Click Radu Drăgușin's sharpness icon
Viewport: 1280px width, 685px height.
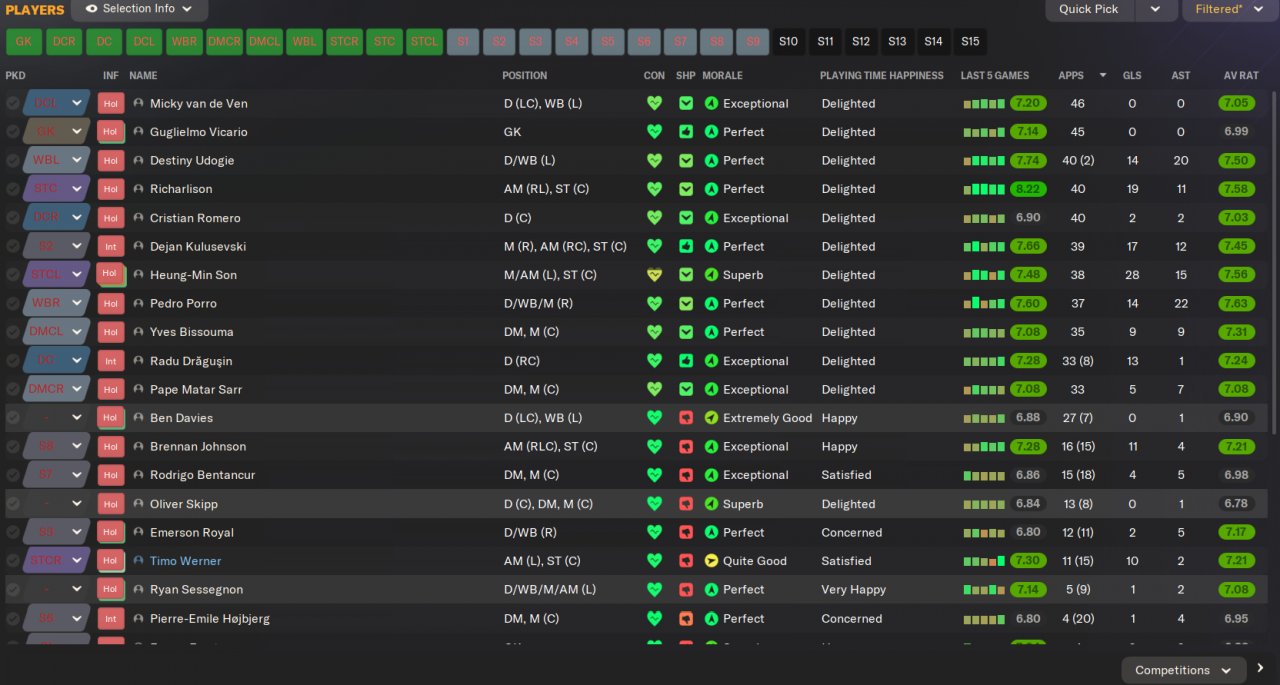686,361
